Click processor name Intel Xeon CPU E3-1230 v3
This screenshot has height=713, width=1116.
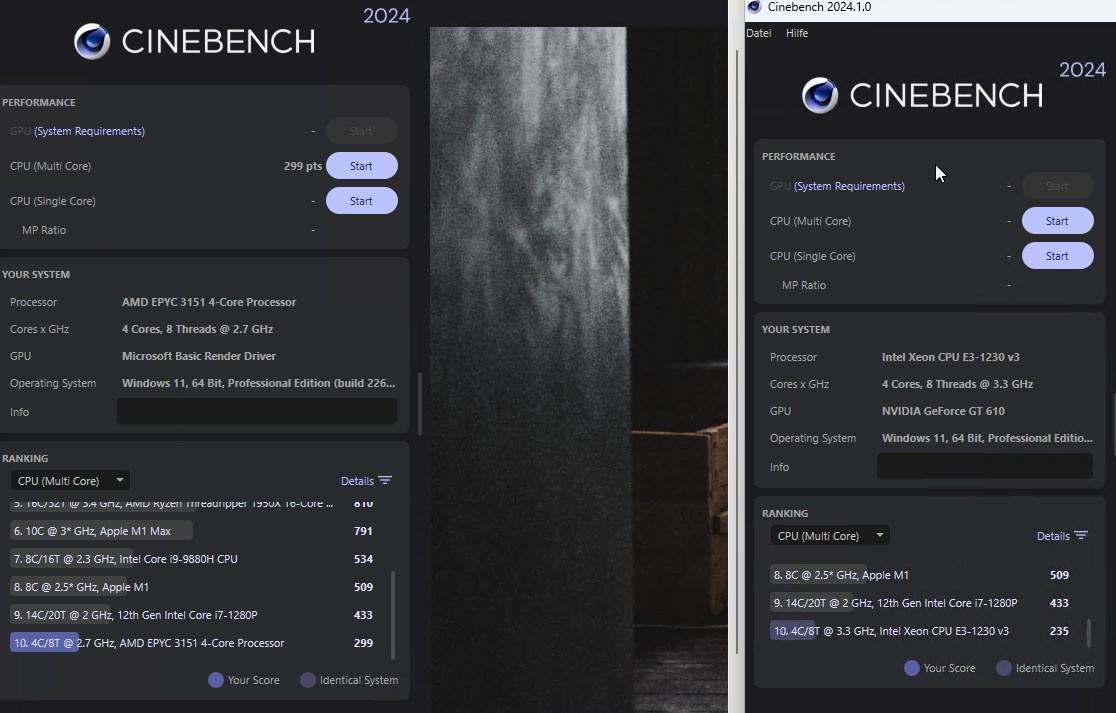tap(950, 356)
